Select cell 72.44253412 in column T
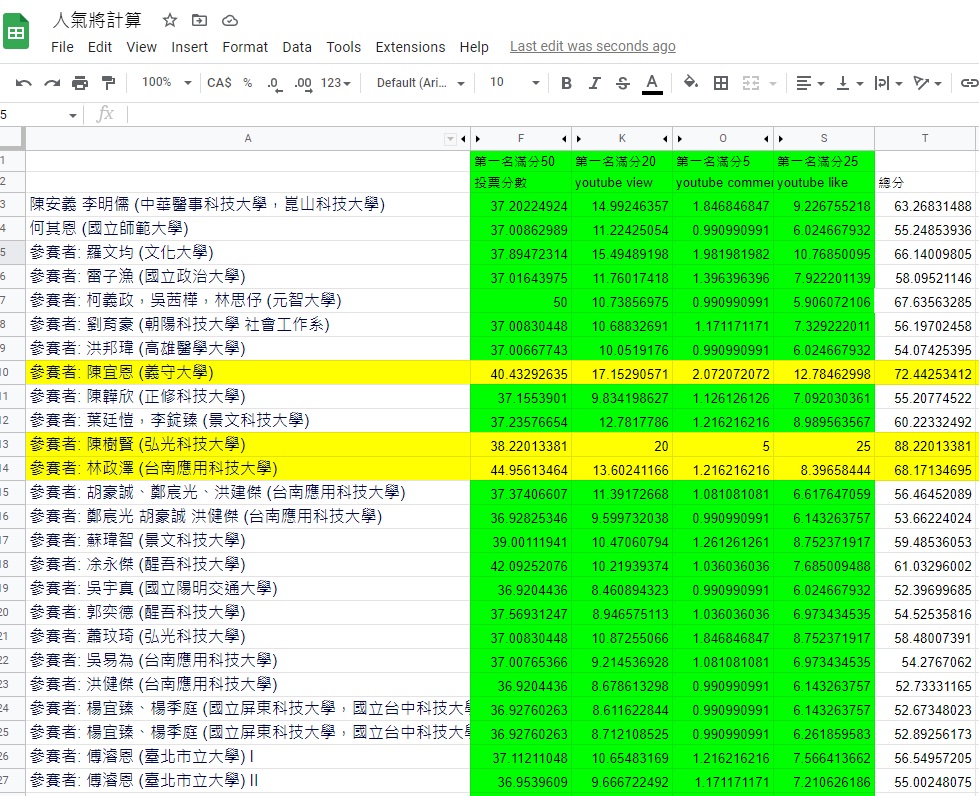The width and height of the screenshot is (979, 796). (925, 373)
